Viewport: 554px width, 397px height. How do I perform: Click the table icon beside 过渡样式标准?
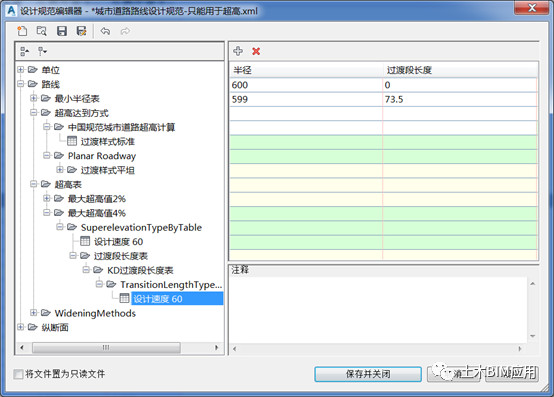click(72, 141)
